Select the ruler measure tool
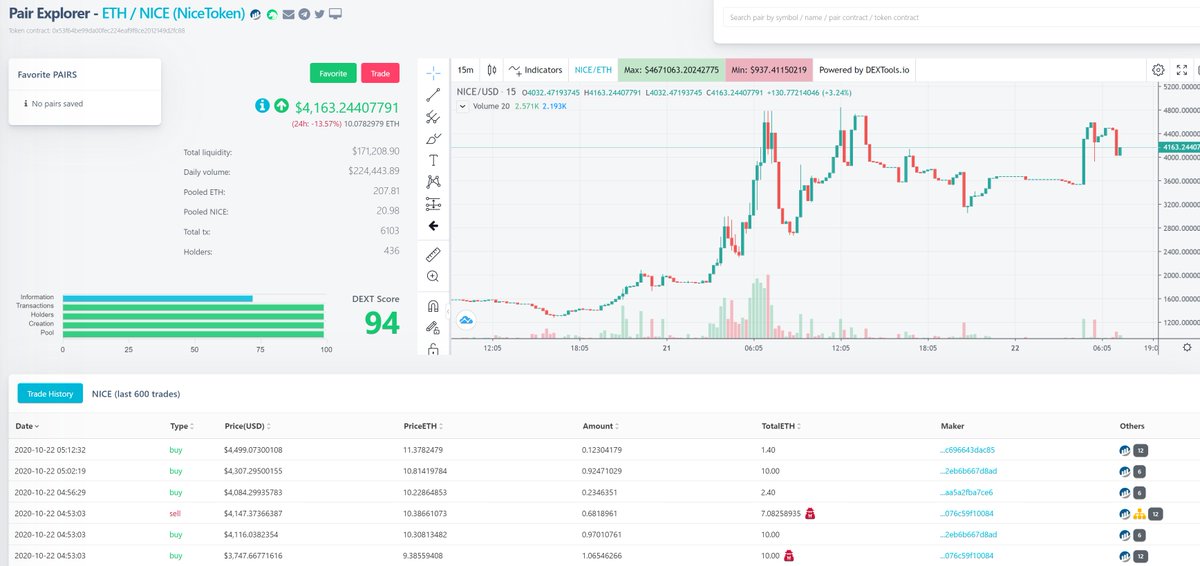 click(433, 254)
